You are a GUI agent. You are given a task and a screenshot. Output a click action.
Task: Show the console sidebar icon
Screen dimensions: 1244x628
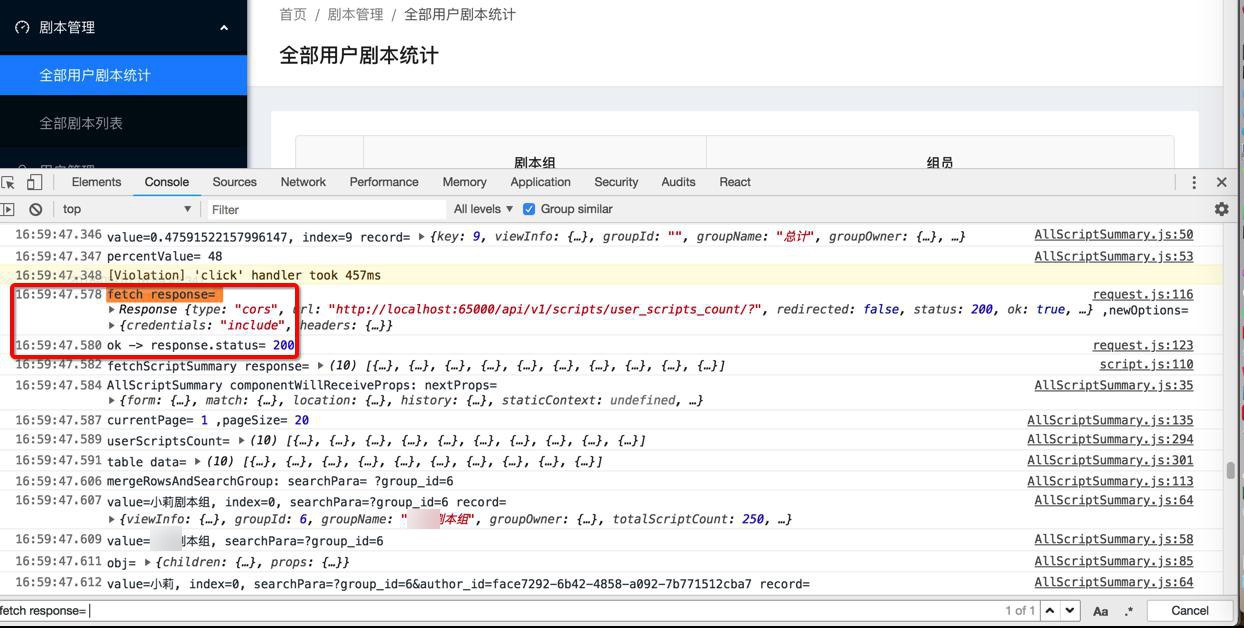click(8, 209)
